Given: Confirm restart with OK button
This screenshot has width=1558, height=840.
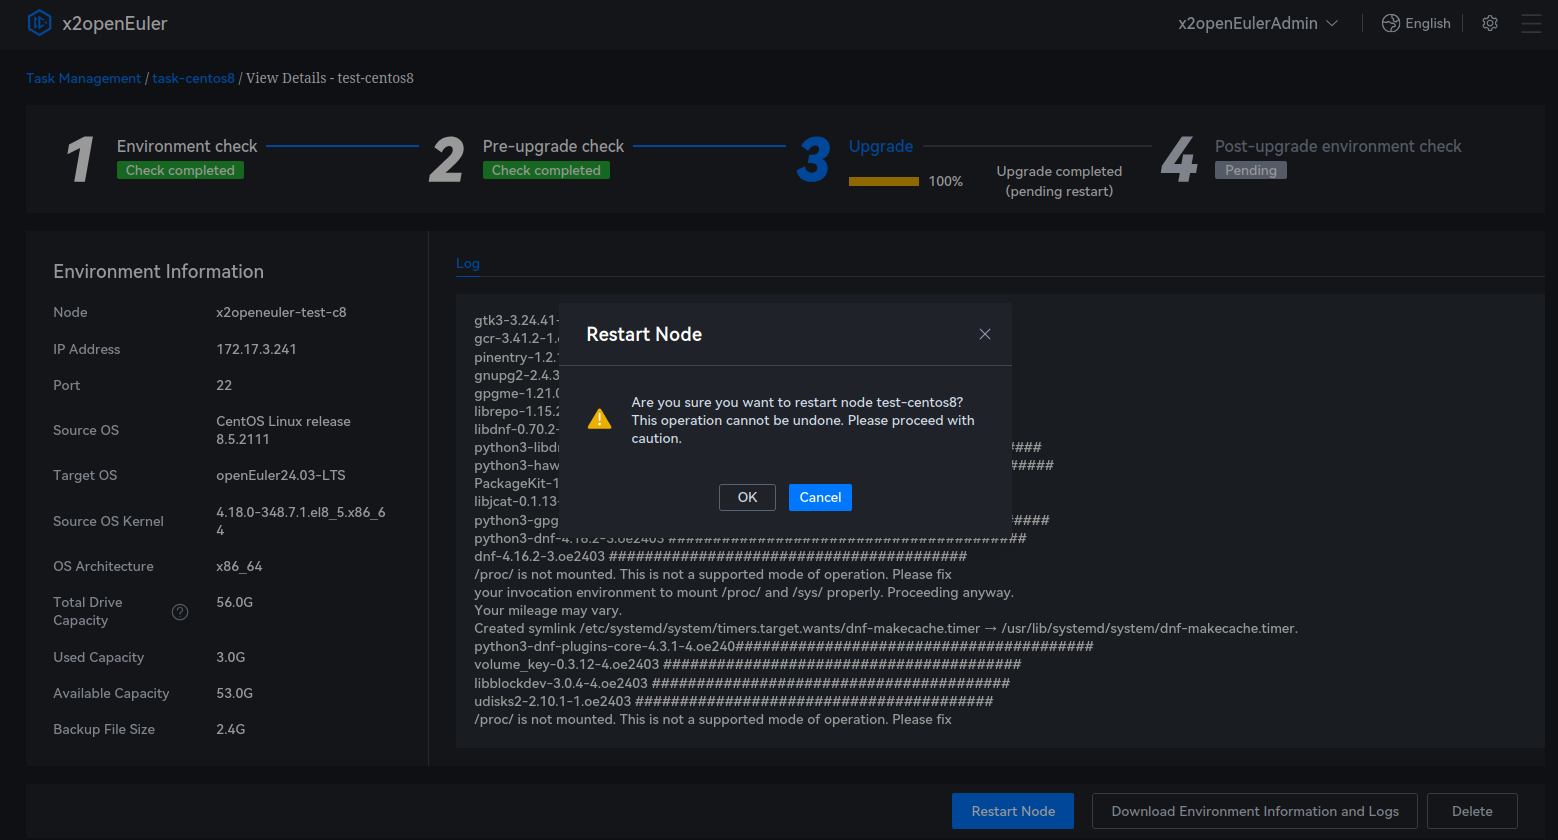Looking at the screenshot, I should coord(747,497).
